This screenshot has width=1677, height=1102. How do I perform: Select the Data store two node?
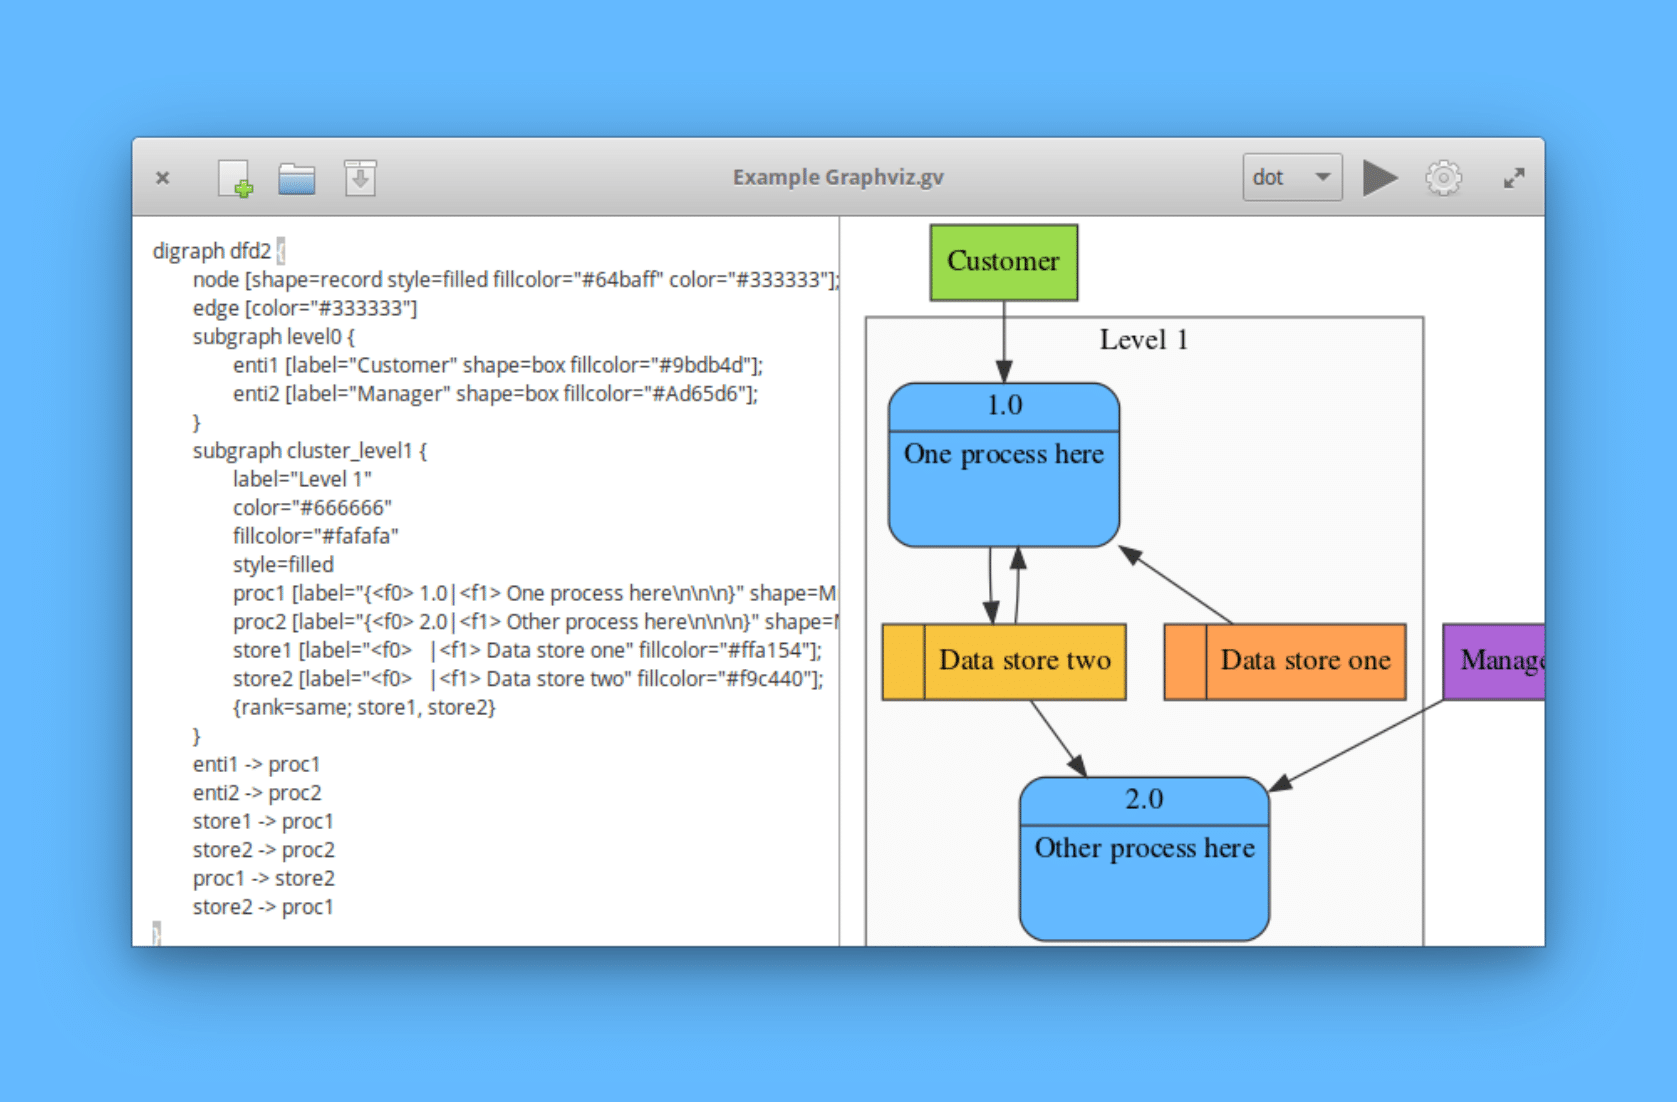tap(1004, 661)
